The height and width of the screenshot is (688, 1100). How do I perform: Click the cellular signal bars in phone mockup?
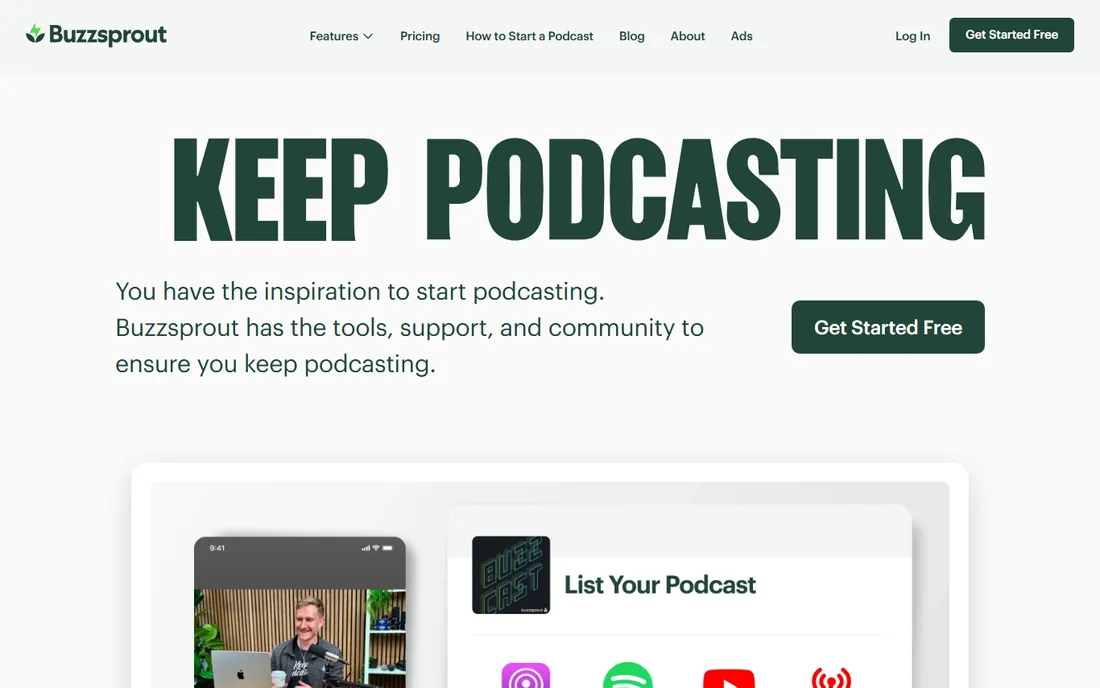tap(365, 548)
